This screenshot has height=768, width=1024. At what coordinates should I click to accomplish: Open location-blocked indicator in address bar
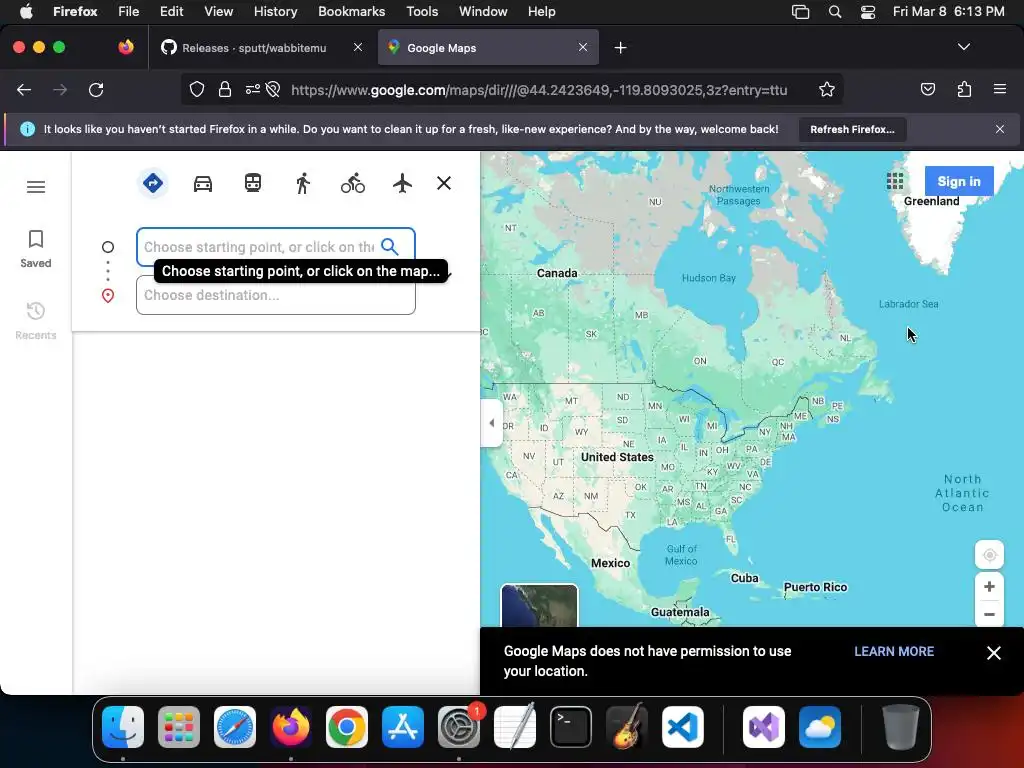click(273, 89)
